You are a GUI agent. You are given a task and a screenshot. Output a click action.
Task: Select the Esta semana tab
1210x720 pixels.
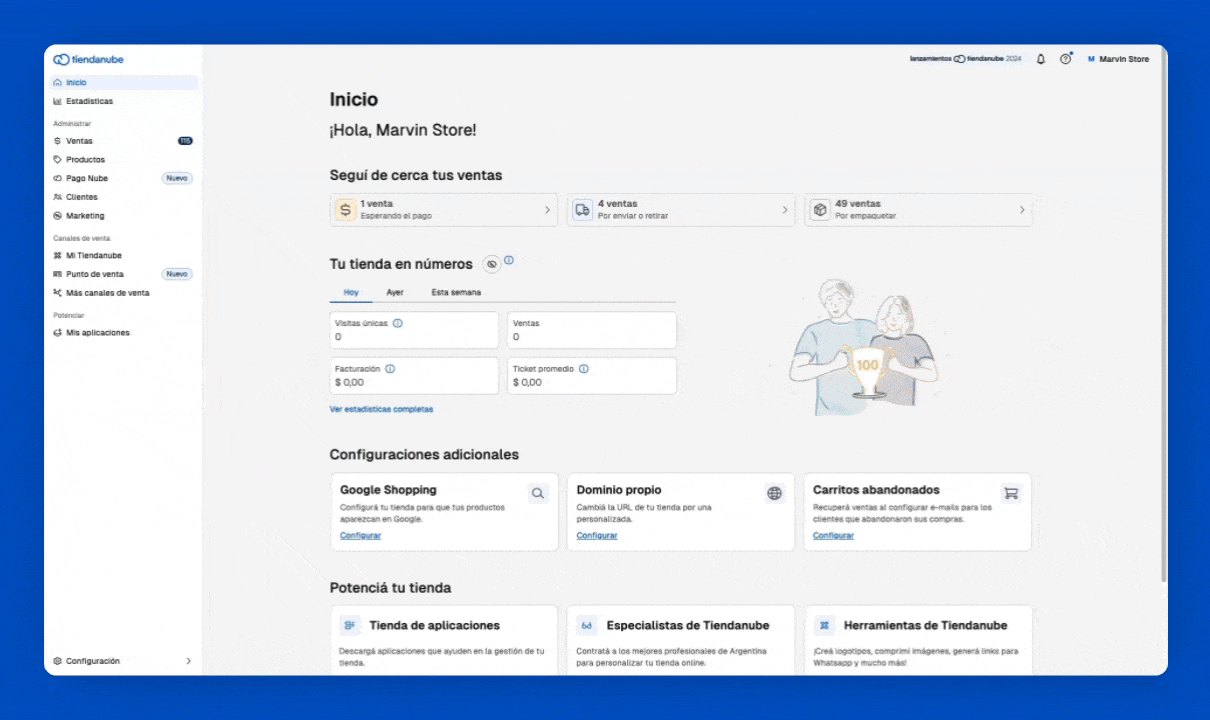coord(456,292)
